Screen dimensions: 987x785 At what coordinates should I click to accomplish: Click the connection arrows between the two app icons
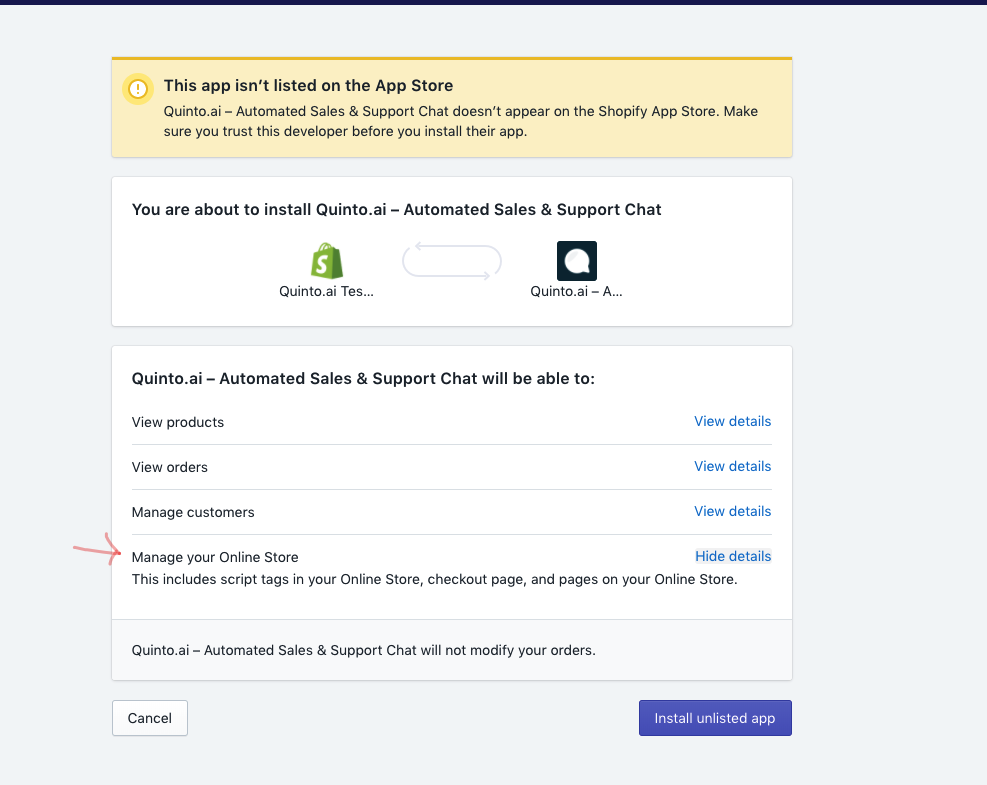coord(451,261)
